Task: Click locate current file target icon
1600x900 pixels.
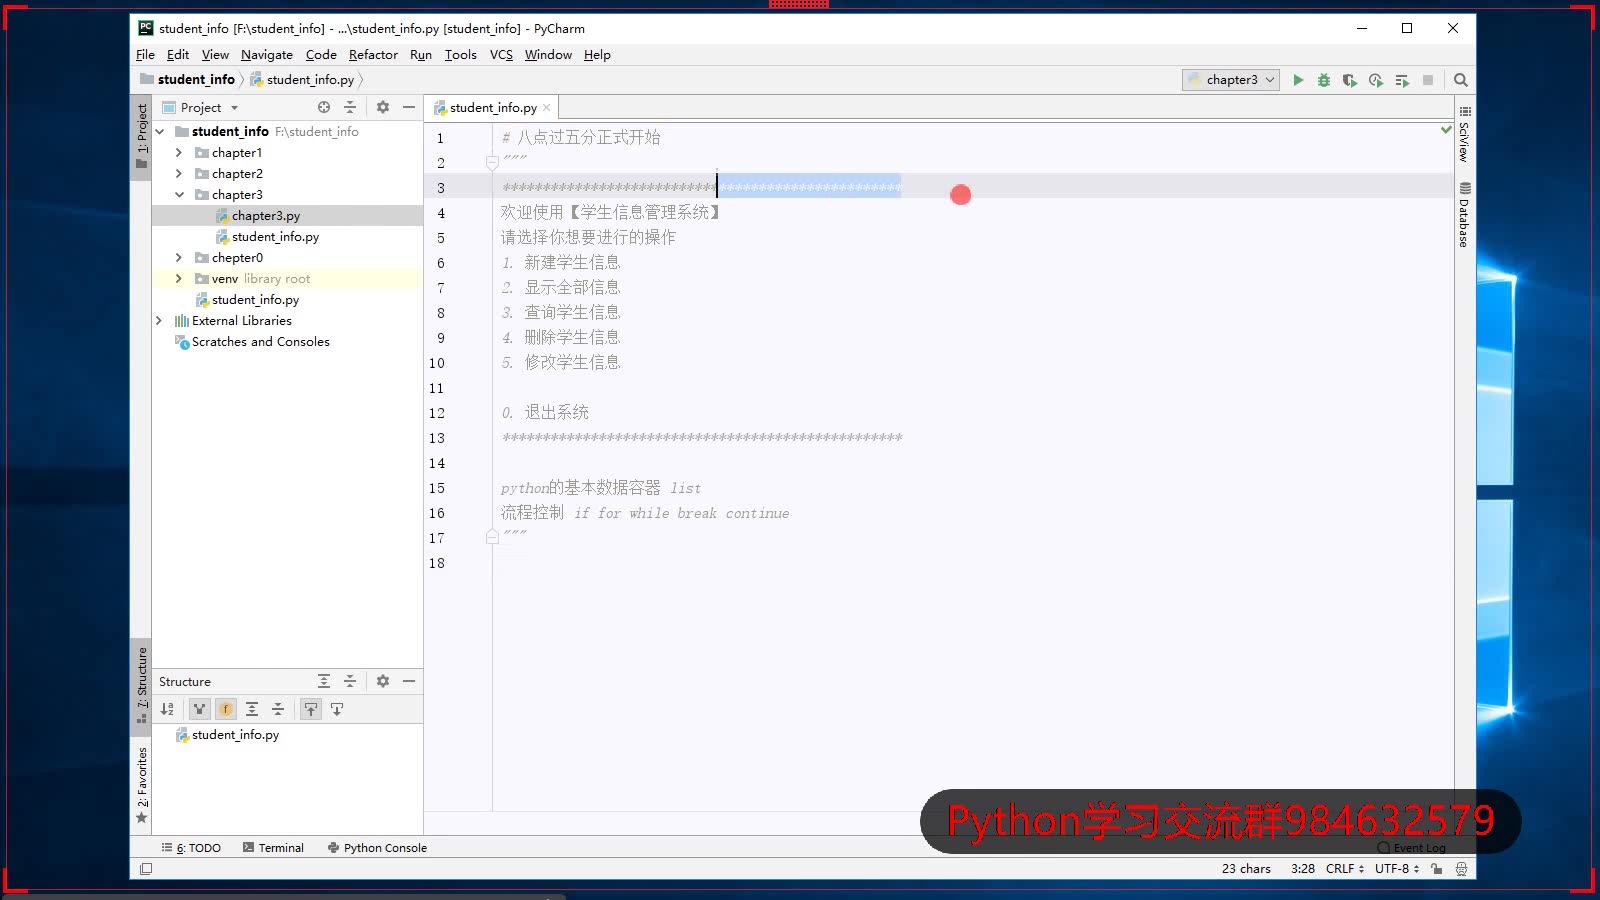Action: pyautogui.click(x=324, y=107)
